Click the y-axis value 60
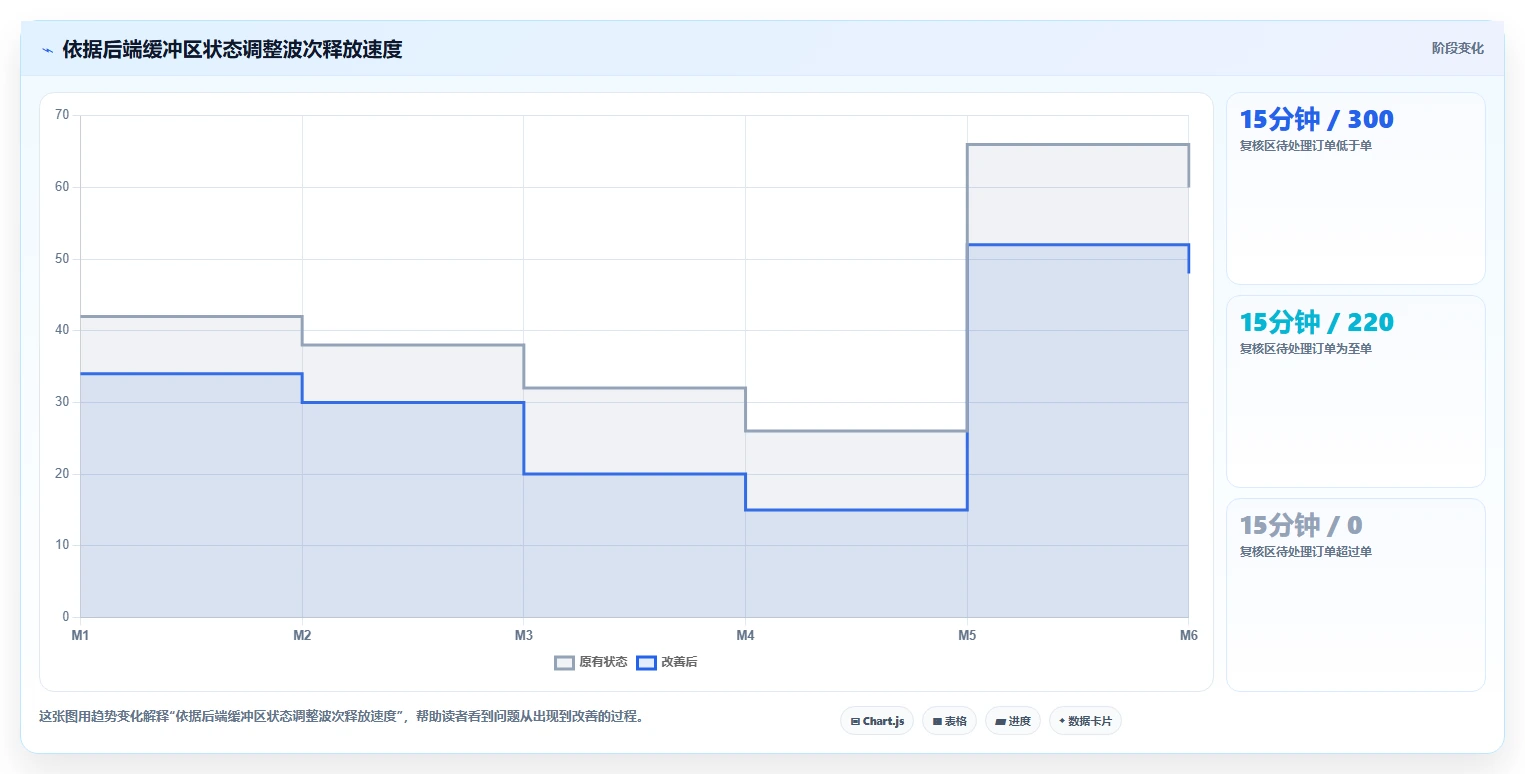1525x774 pixels. point(62,187)
